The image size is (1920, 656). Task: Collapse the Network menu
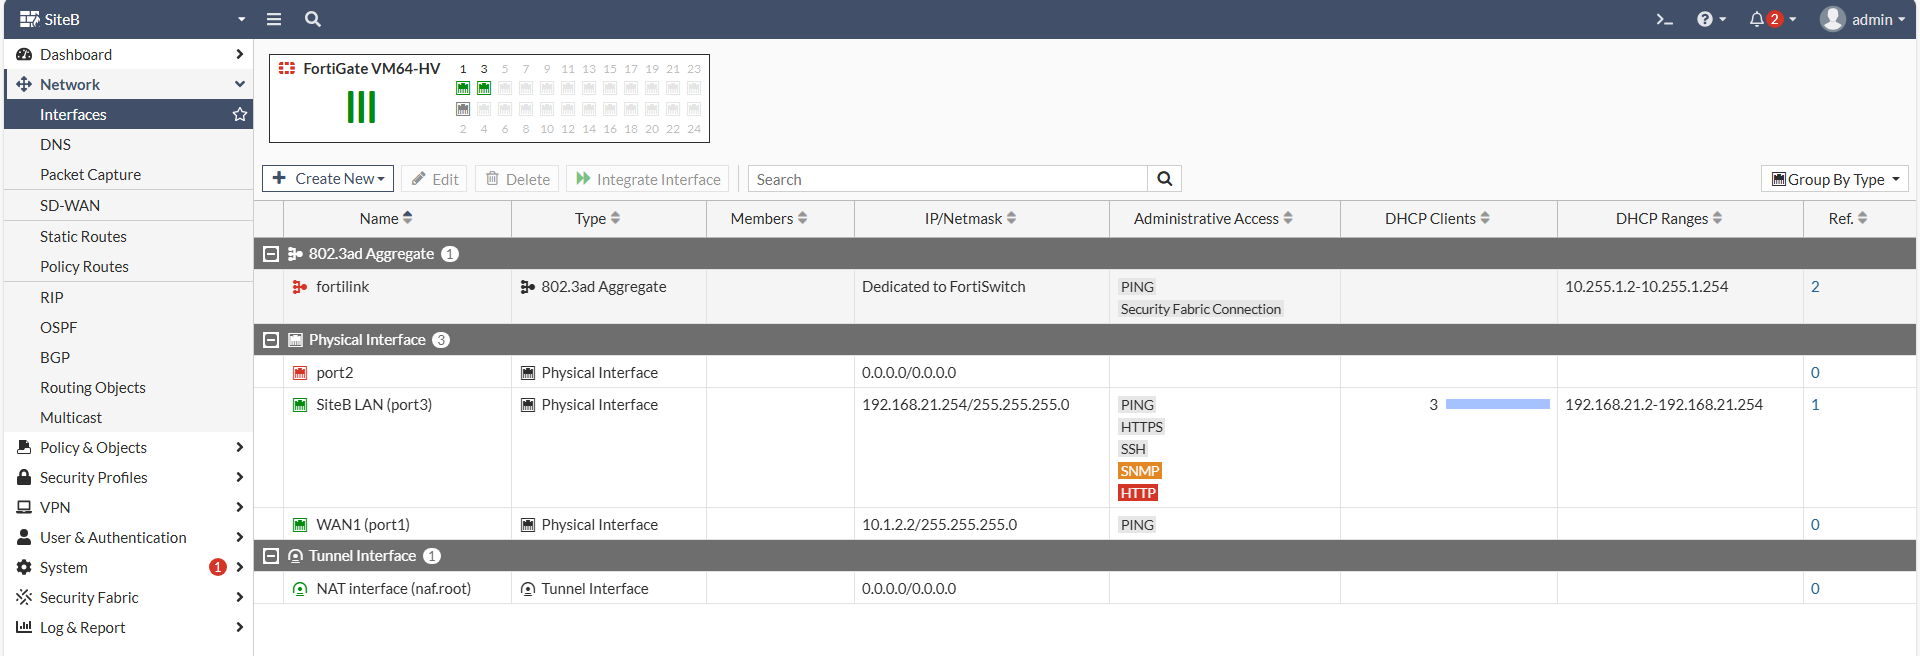pos(129,84)
